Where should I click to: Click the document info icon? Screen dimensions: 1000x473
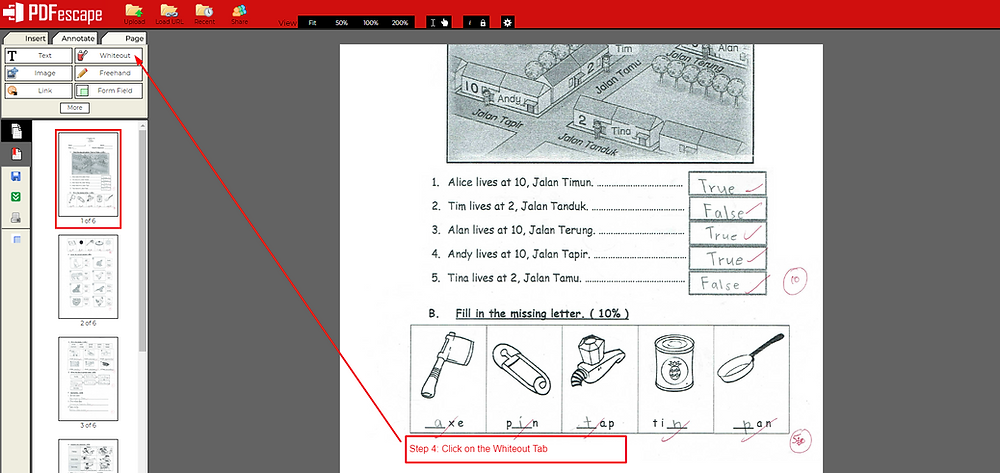pyautogui.click(x=470, y=22)
